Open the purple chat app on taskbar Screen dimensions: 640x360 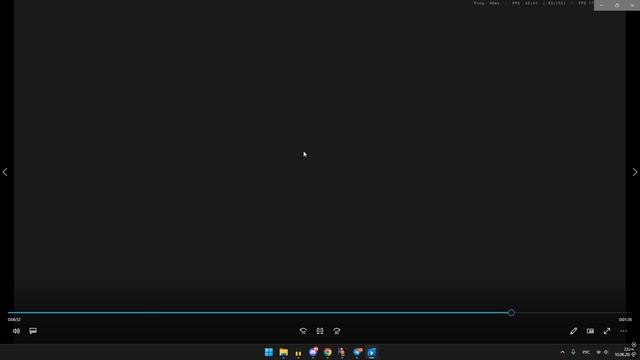313,352
